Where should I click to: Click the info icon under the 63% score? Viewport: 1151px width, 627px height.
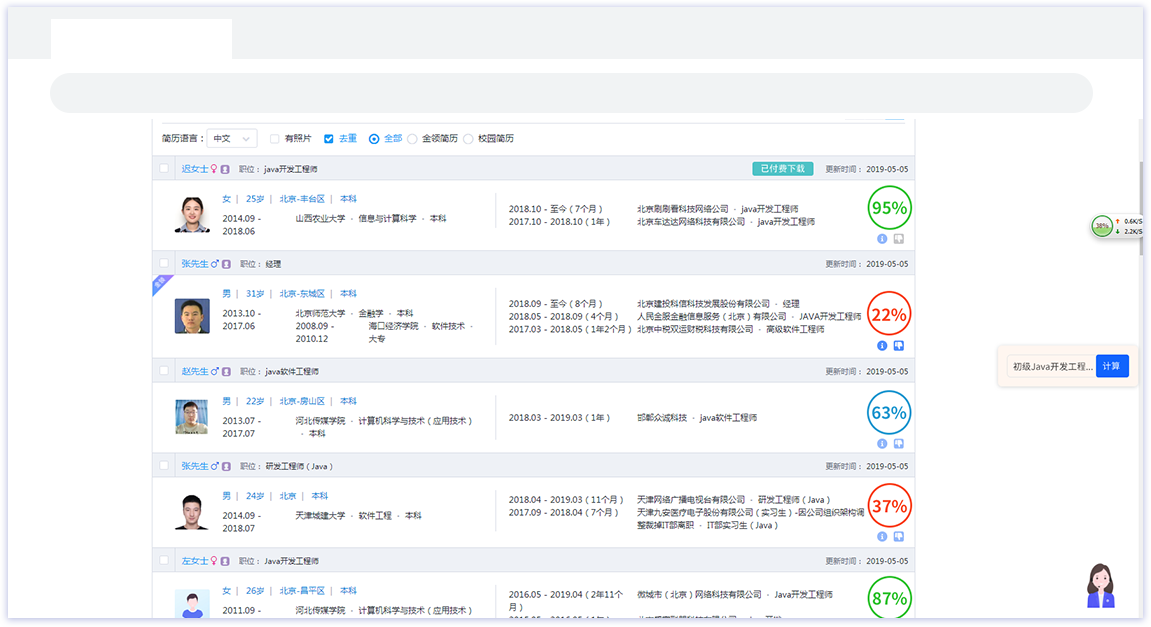coord(882,443)
